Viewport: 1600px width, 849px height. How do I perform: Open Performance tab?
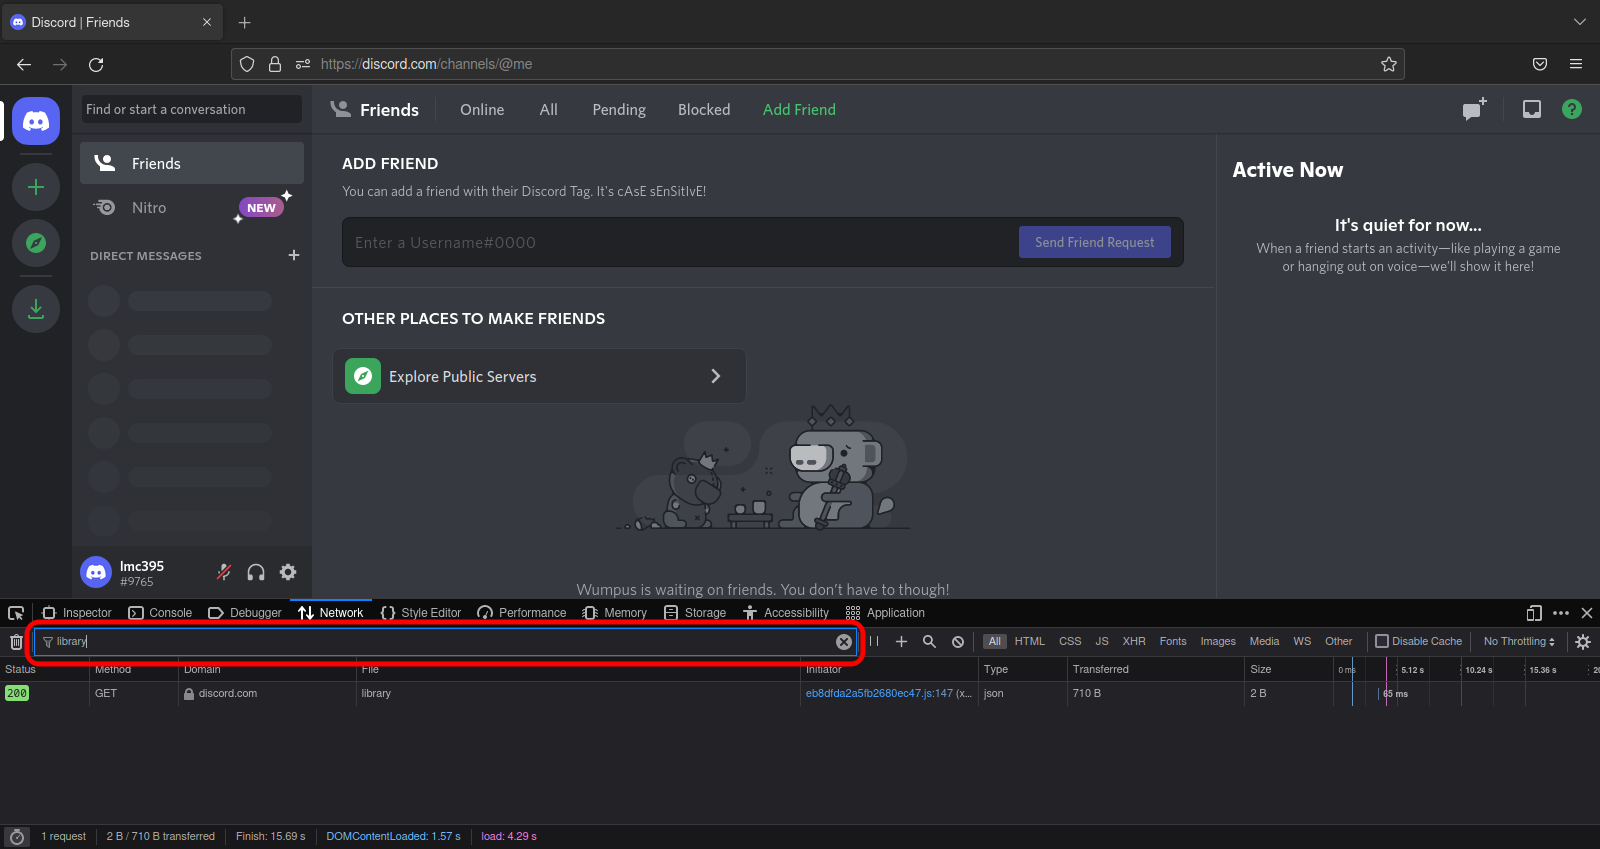522,613
